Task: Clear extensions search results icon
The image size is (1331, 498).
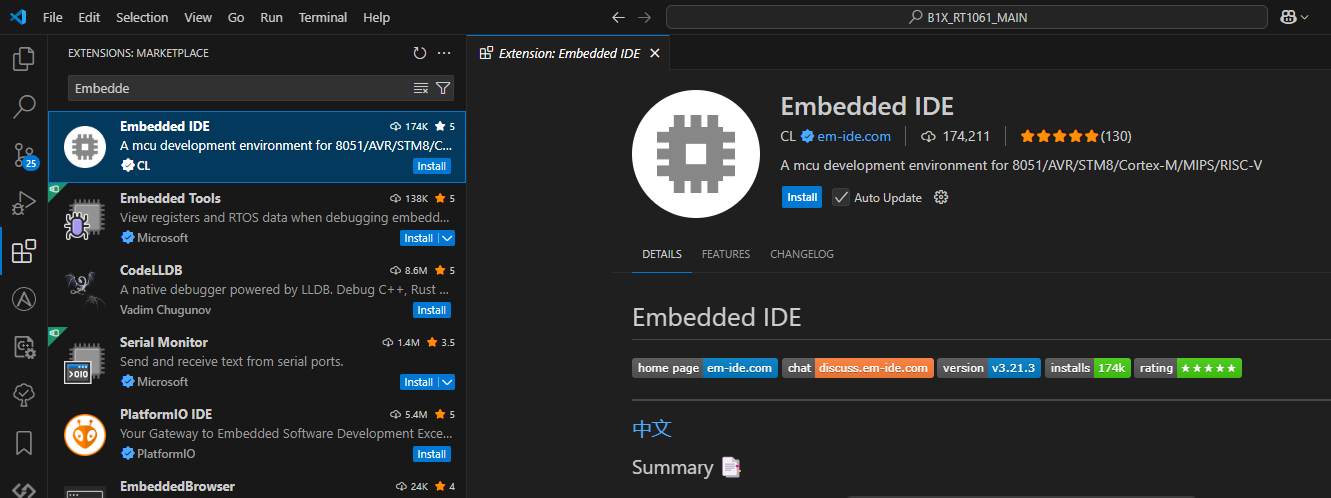Action: tap(421, 88)
